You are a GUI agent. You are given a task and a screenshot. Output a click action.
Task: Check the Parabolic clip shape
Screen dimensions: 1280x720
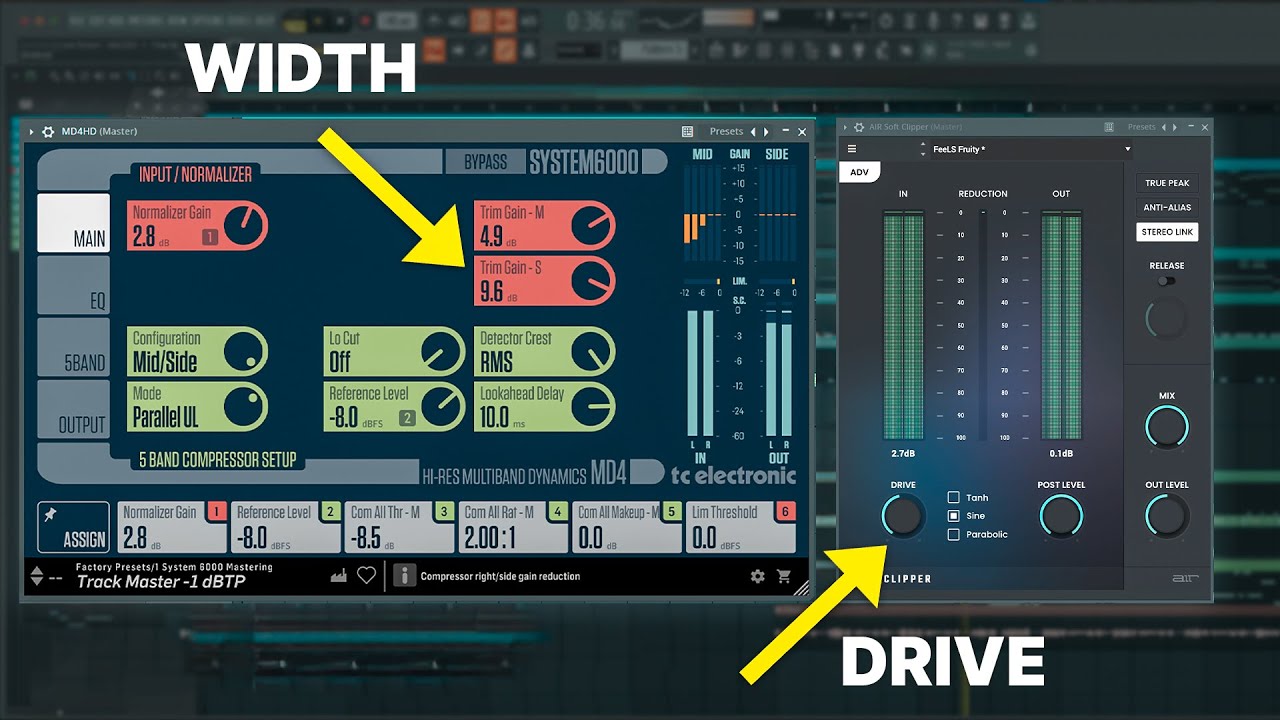point(954,534)
